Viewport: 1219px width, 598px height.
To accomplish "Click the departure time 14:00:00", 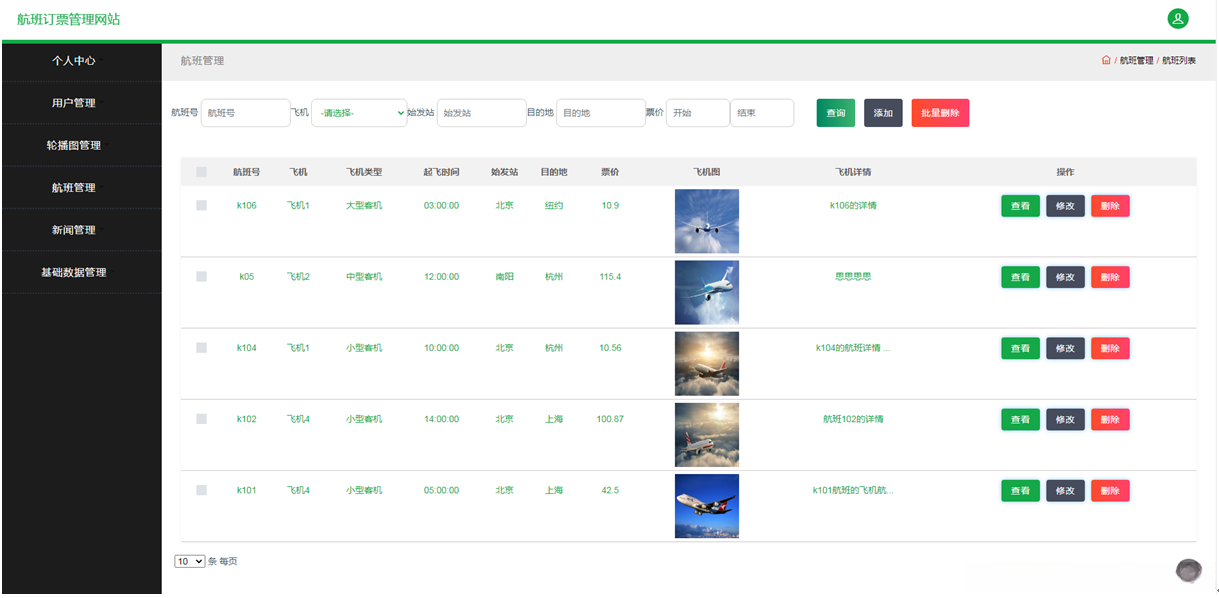I will (x=441, y=419).
